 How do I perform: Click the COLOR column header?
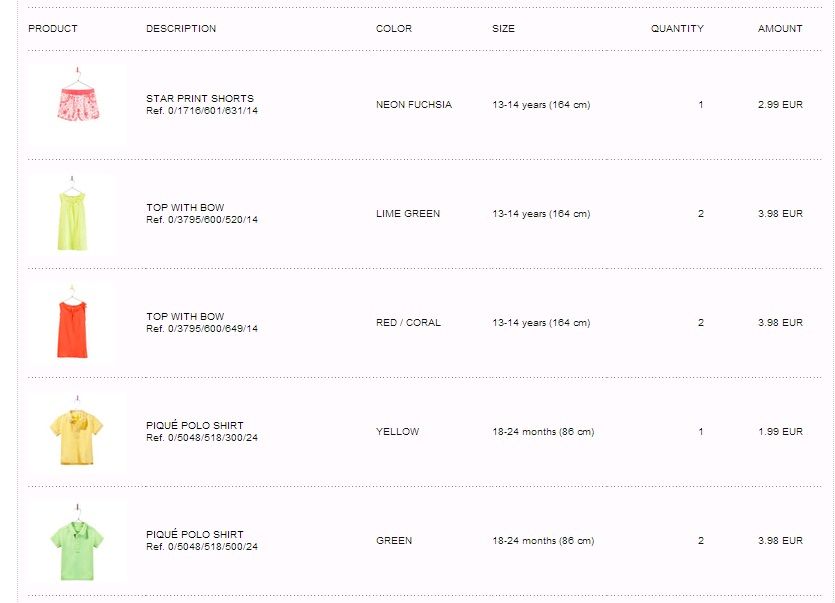pyautogui.click(x=394, y=29)
